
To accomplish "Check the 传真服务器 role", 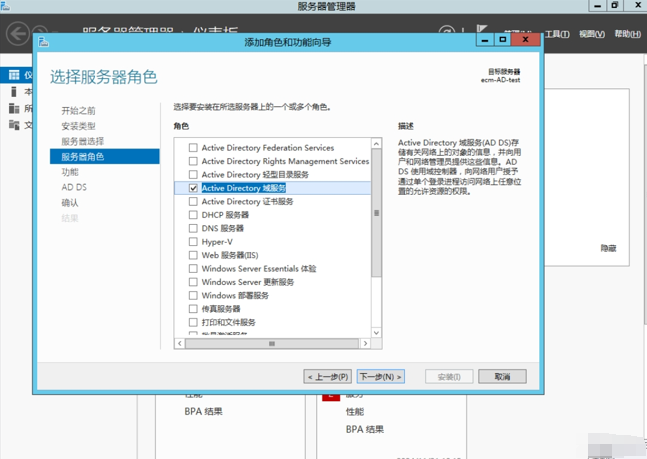I will pyautogui.click(x=193, y=309).
